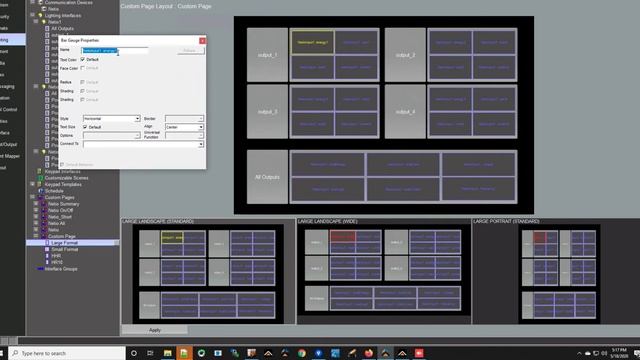Screen dimensions: 640x360
Task: Open Cortana circle on the taskbar
Action: tap(133, 353)
